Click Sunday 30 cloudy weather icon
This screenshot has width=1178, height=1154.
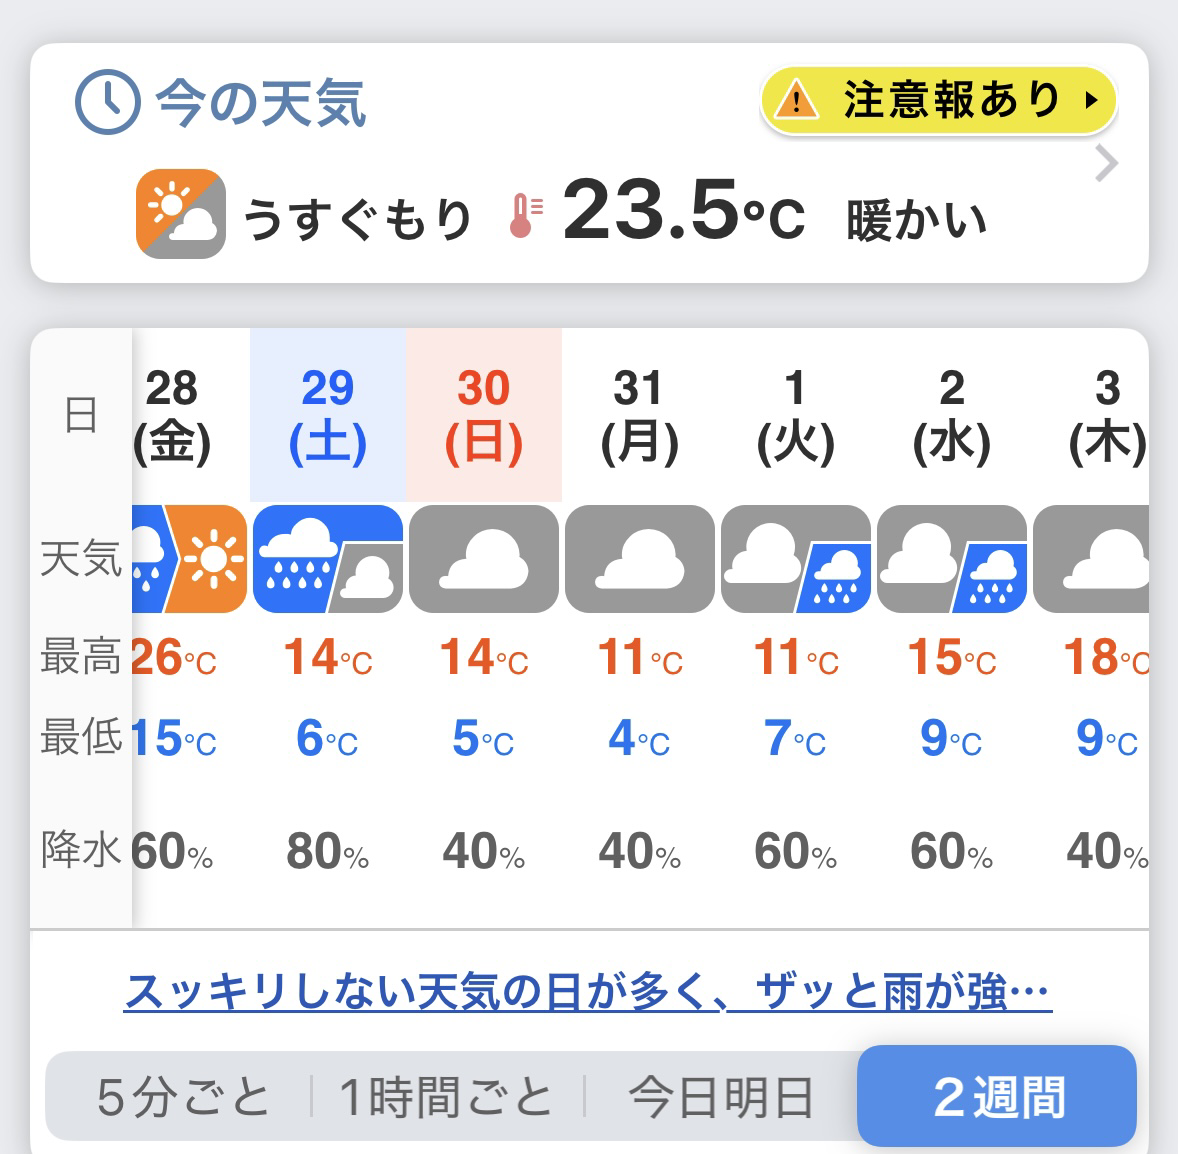point(484,559)
